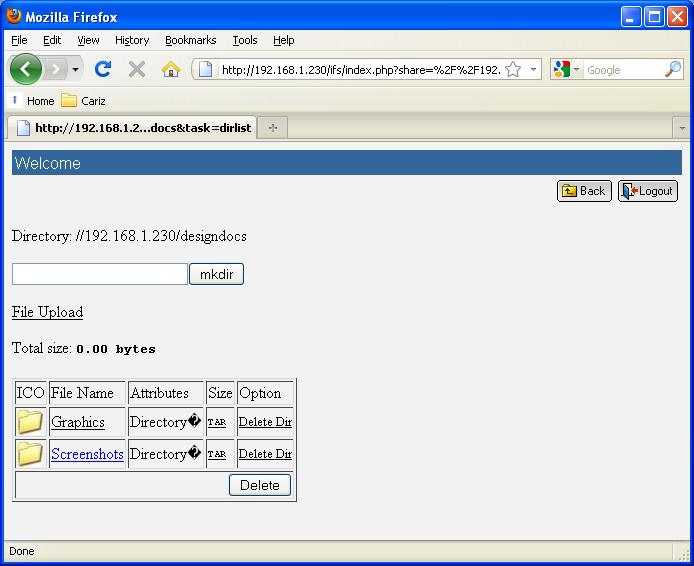This screenshot has width=694, height=566.
Task: Click Delete Dir for Screenshots
Action: pyautogui.click(x=265, y=454)
